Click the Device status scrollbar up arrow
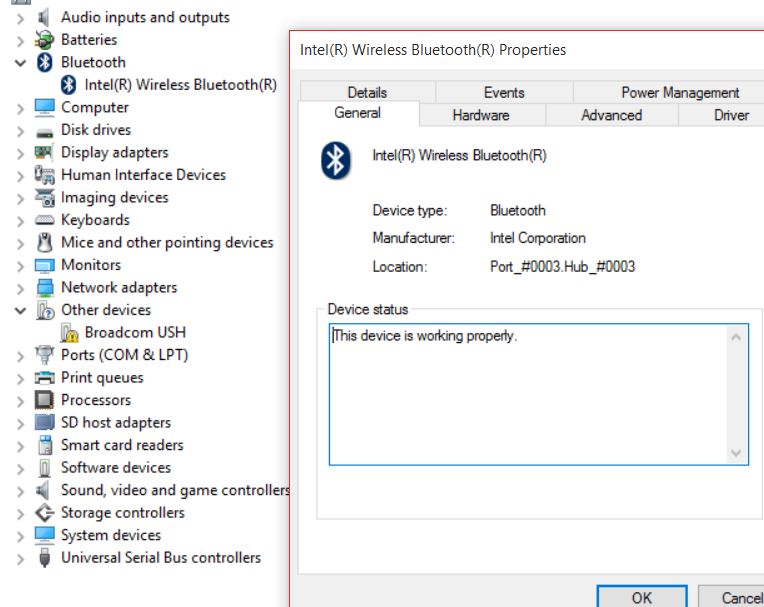 pos(736,337)
